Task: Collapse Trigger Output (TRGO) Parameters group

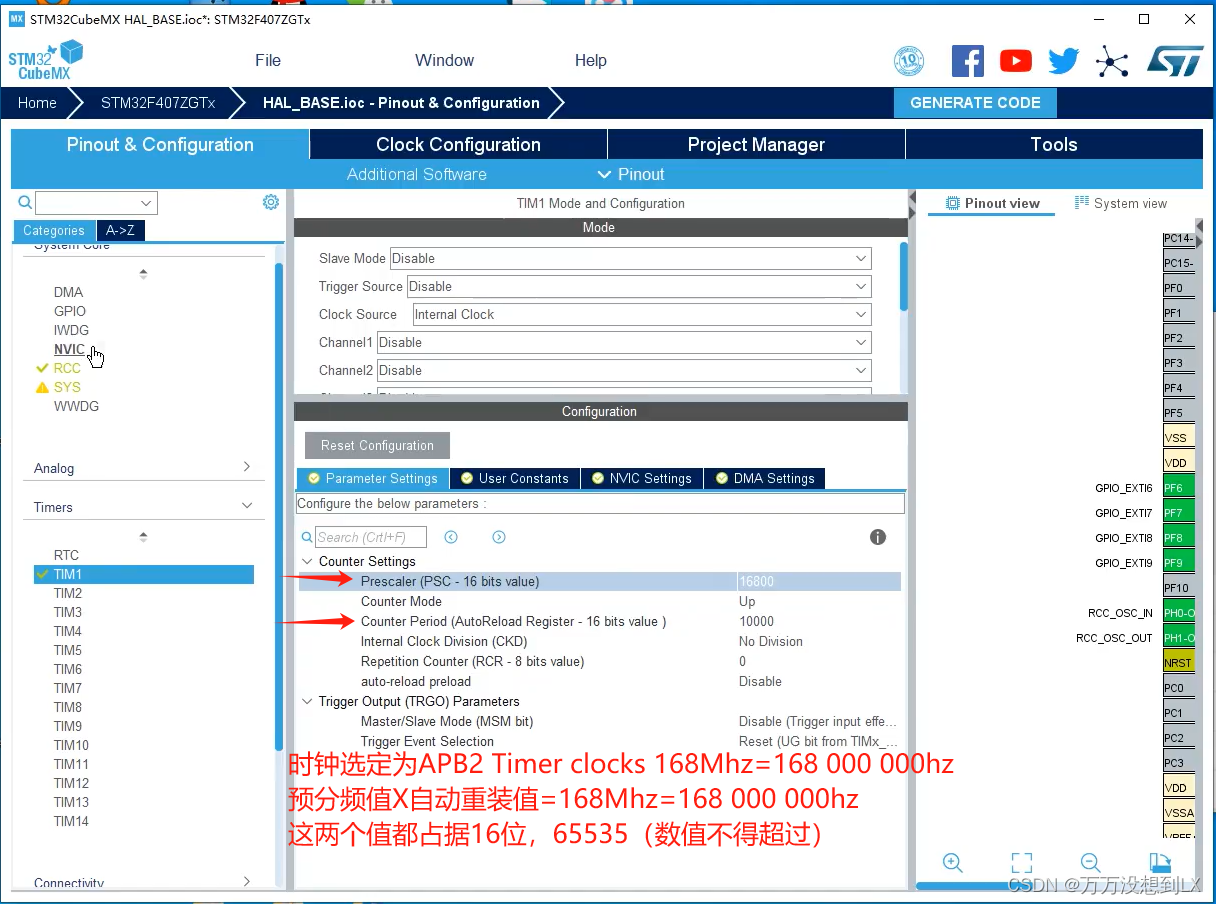Action: point(307,701)
